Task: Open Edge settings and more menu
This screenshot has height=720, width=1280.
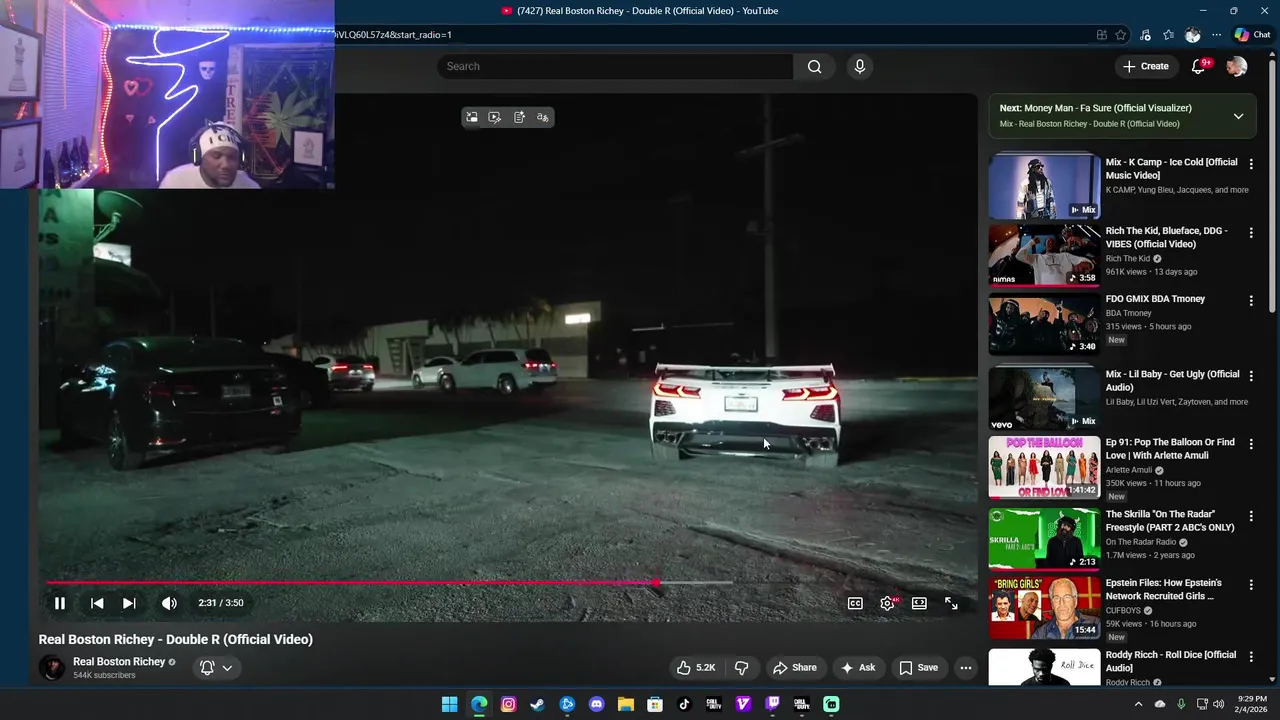Action: [x=1216, y=35]
